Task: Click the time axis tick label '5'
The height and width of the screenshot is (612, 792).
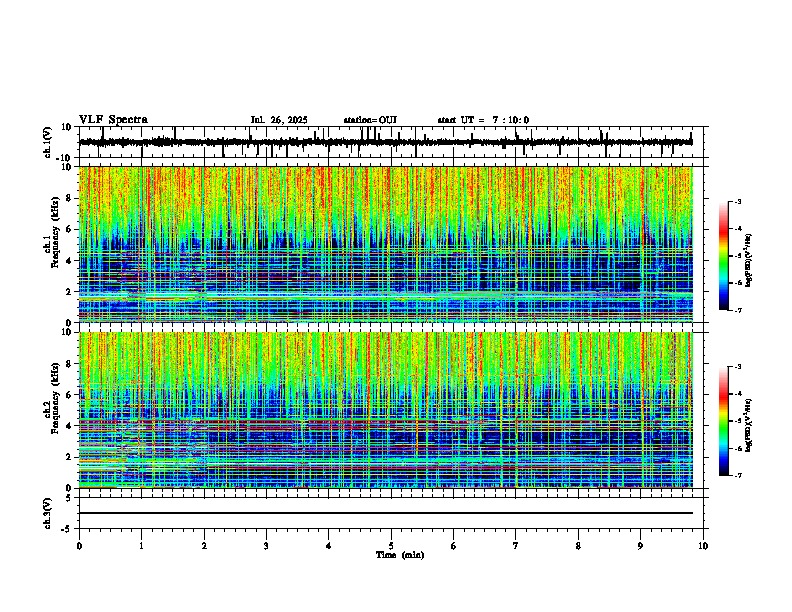Action: 391,546
